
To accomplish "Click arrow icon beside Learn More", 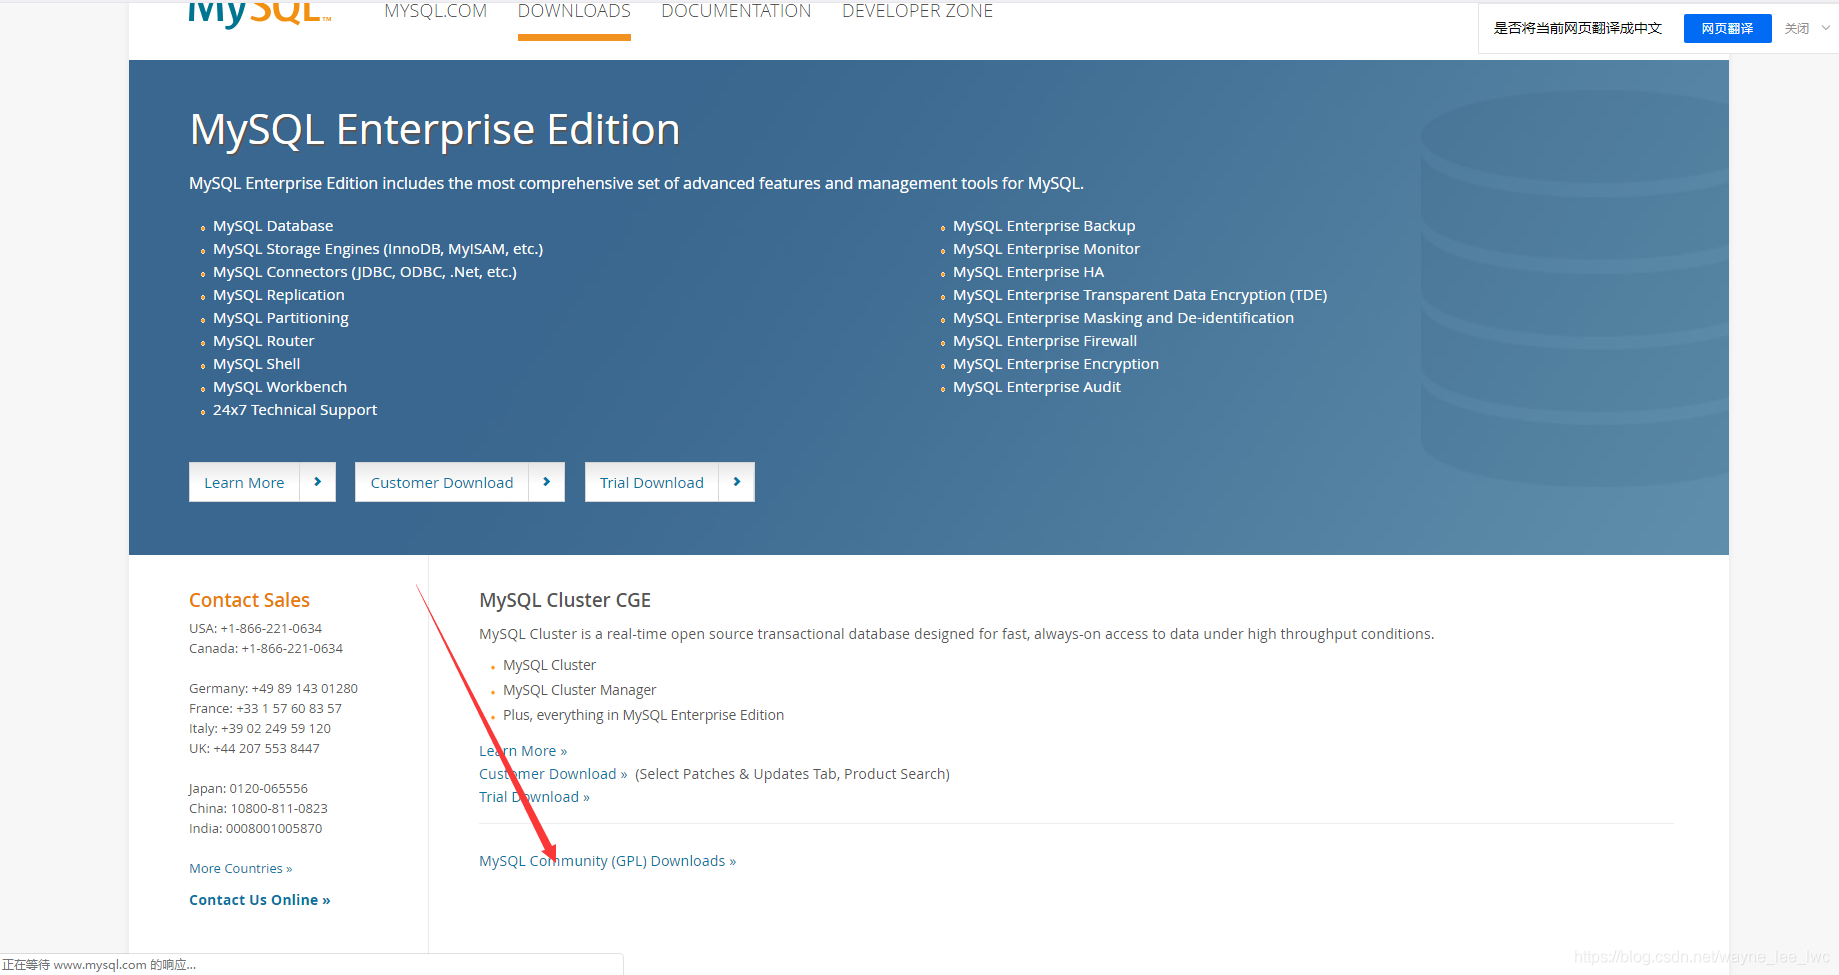I will 318,482.
